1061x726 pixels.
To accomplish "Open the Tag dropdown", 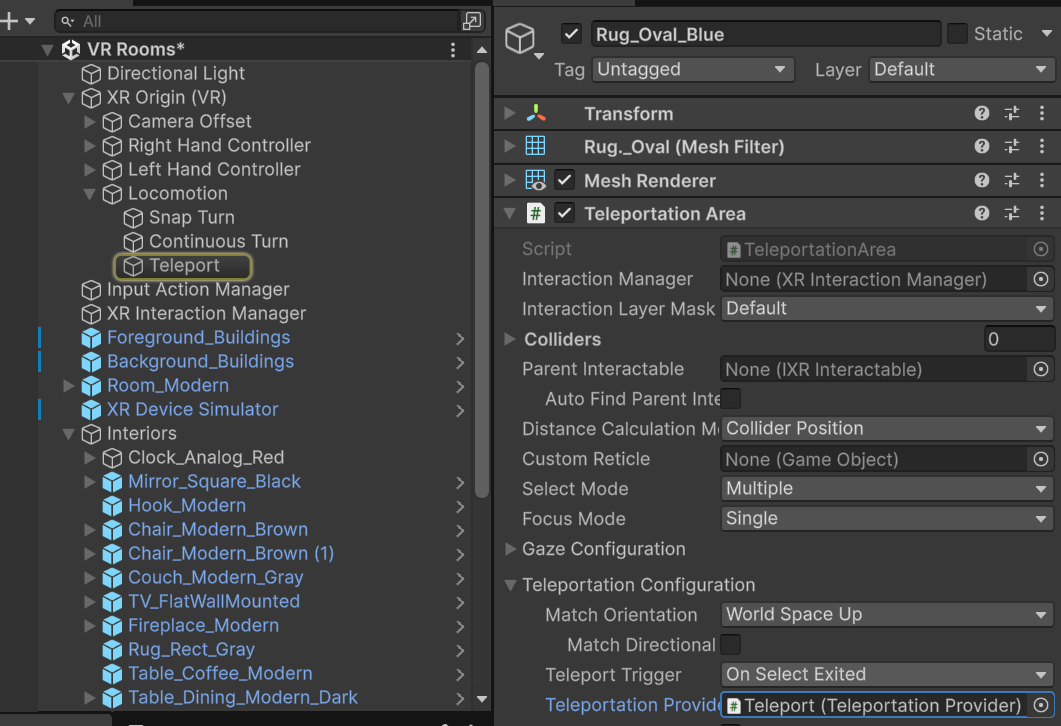I will click(692, 70).
